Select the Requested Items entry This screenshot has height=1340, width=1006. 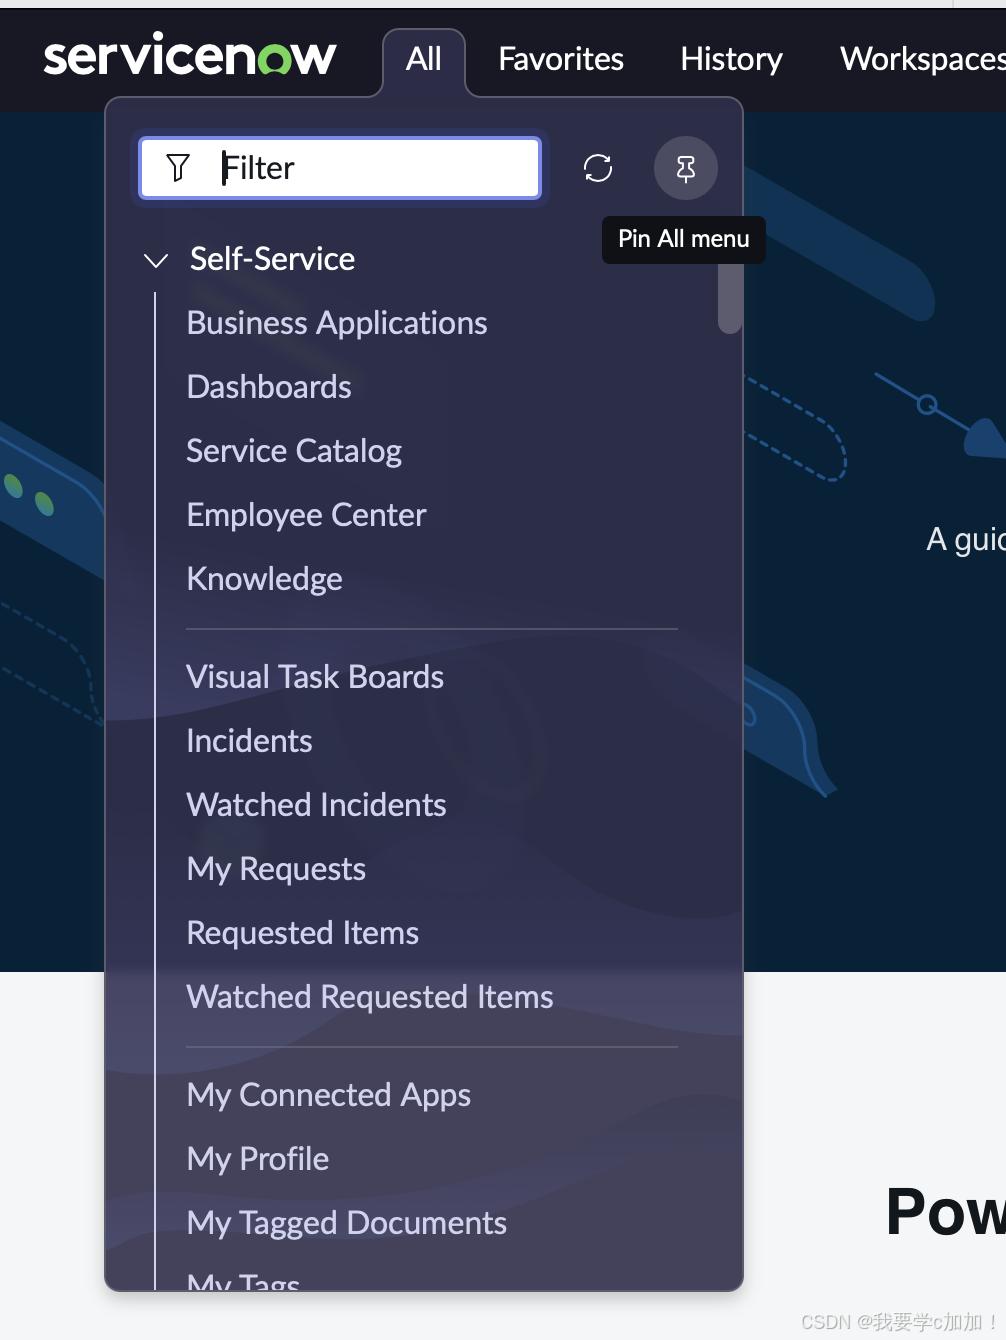pos(302,933)
